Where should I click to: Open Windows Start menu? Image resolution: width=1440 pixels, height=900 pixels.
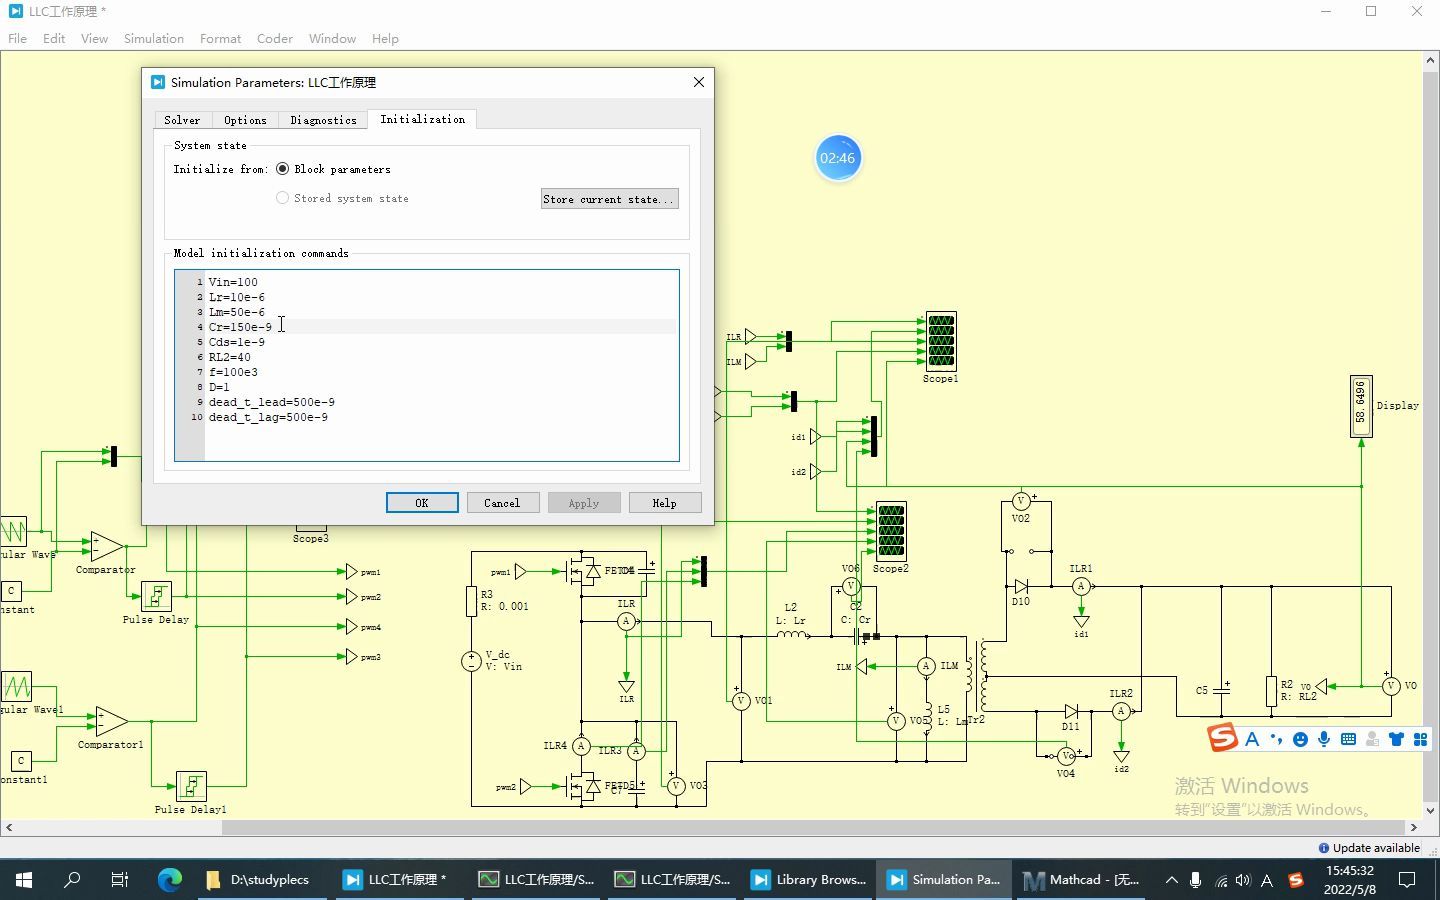pos(24,880)
